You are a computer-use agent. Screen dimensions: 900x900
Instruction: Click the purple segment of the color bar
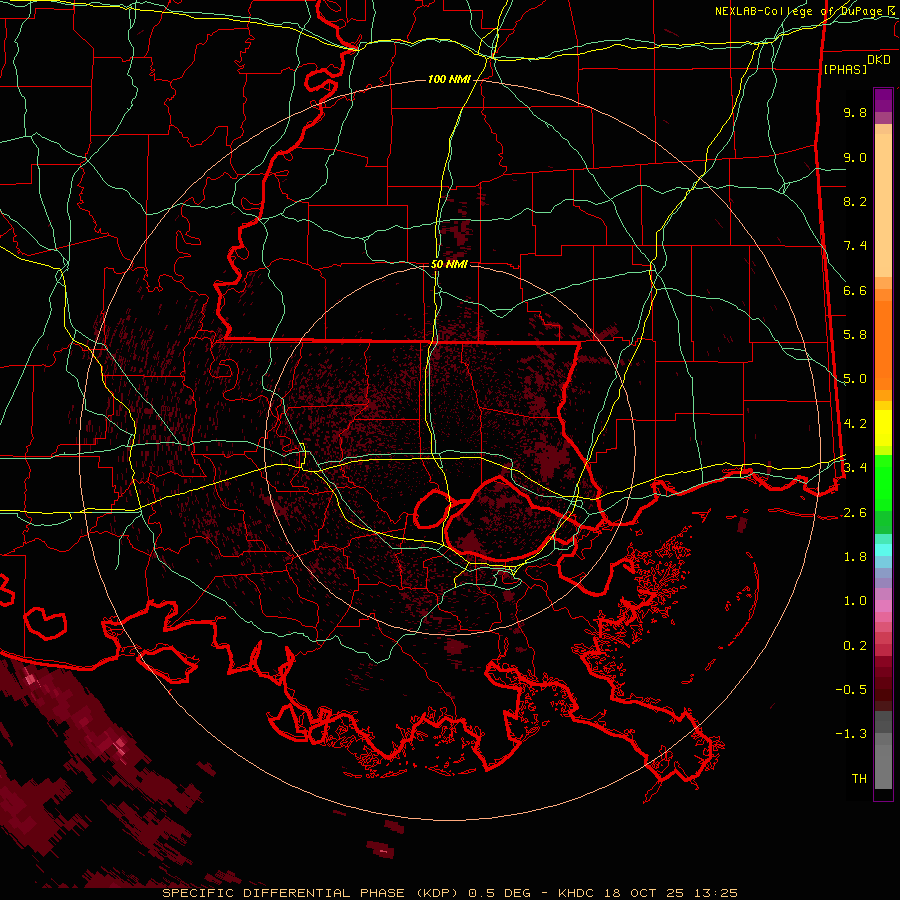883,100
